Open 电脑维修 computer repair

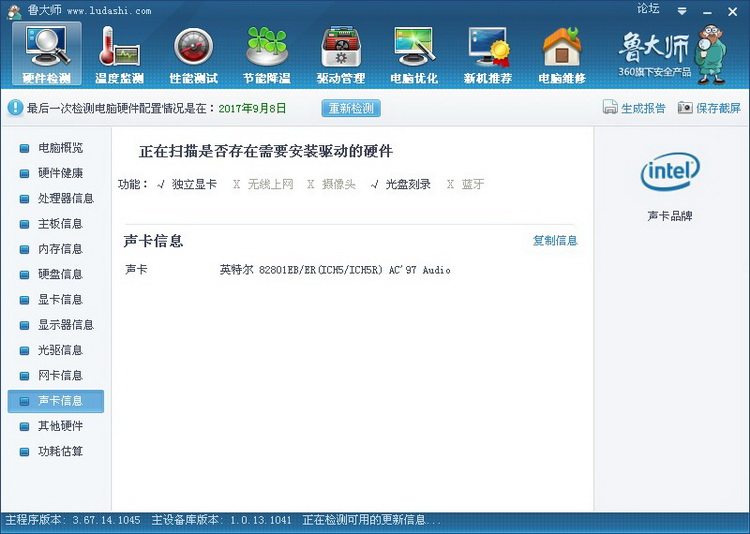(562, 54)
